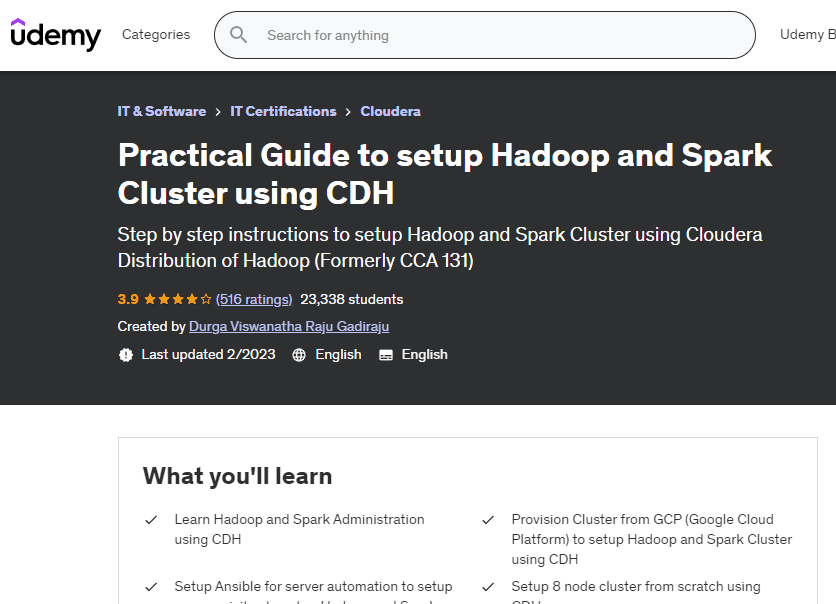Focus the Search for anything field

485,35
